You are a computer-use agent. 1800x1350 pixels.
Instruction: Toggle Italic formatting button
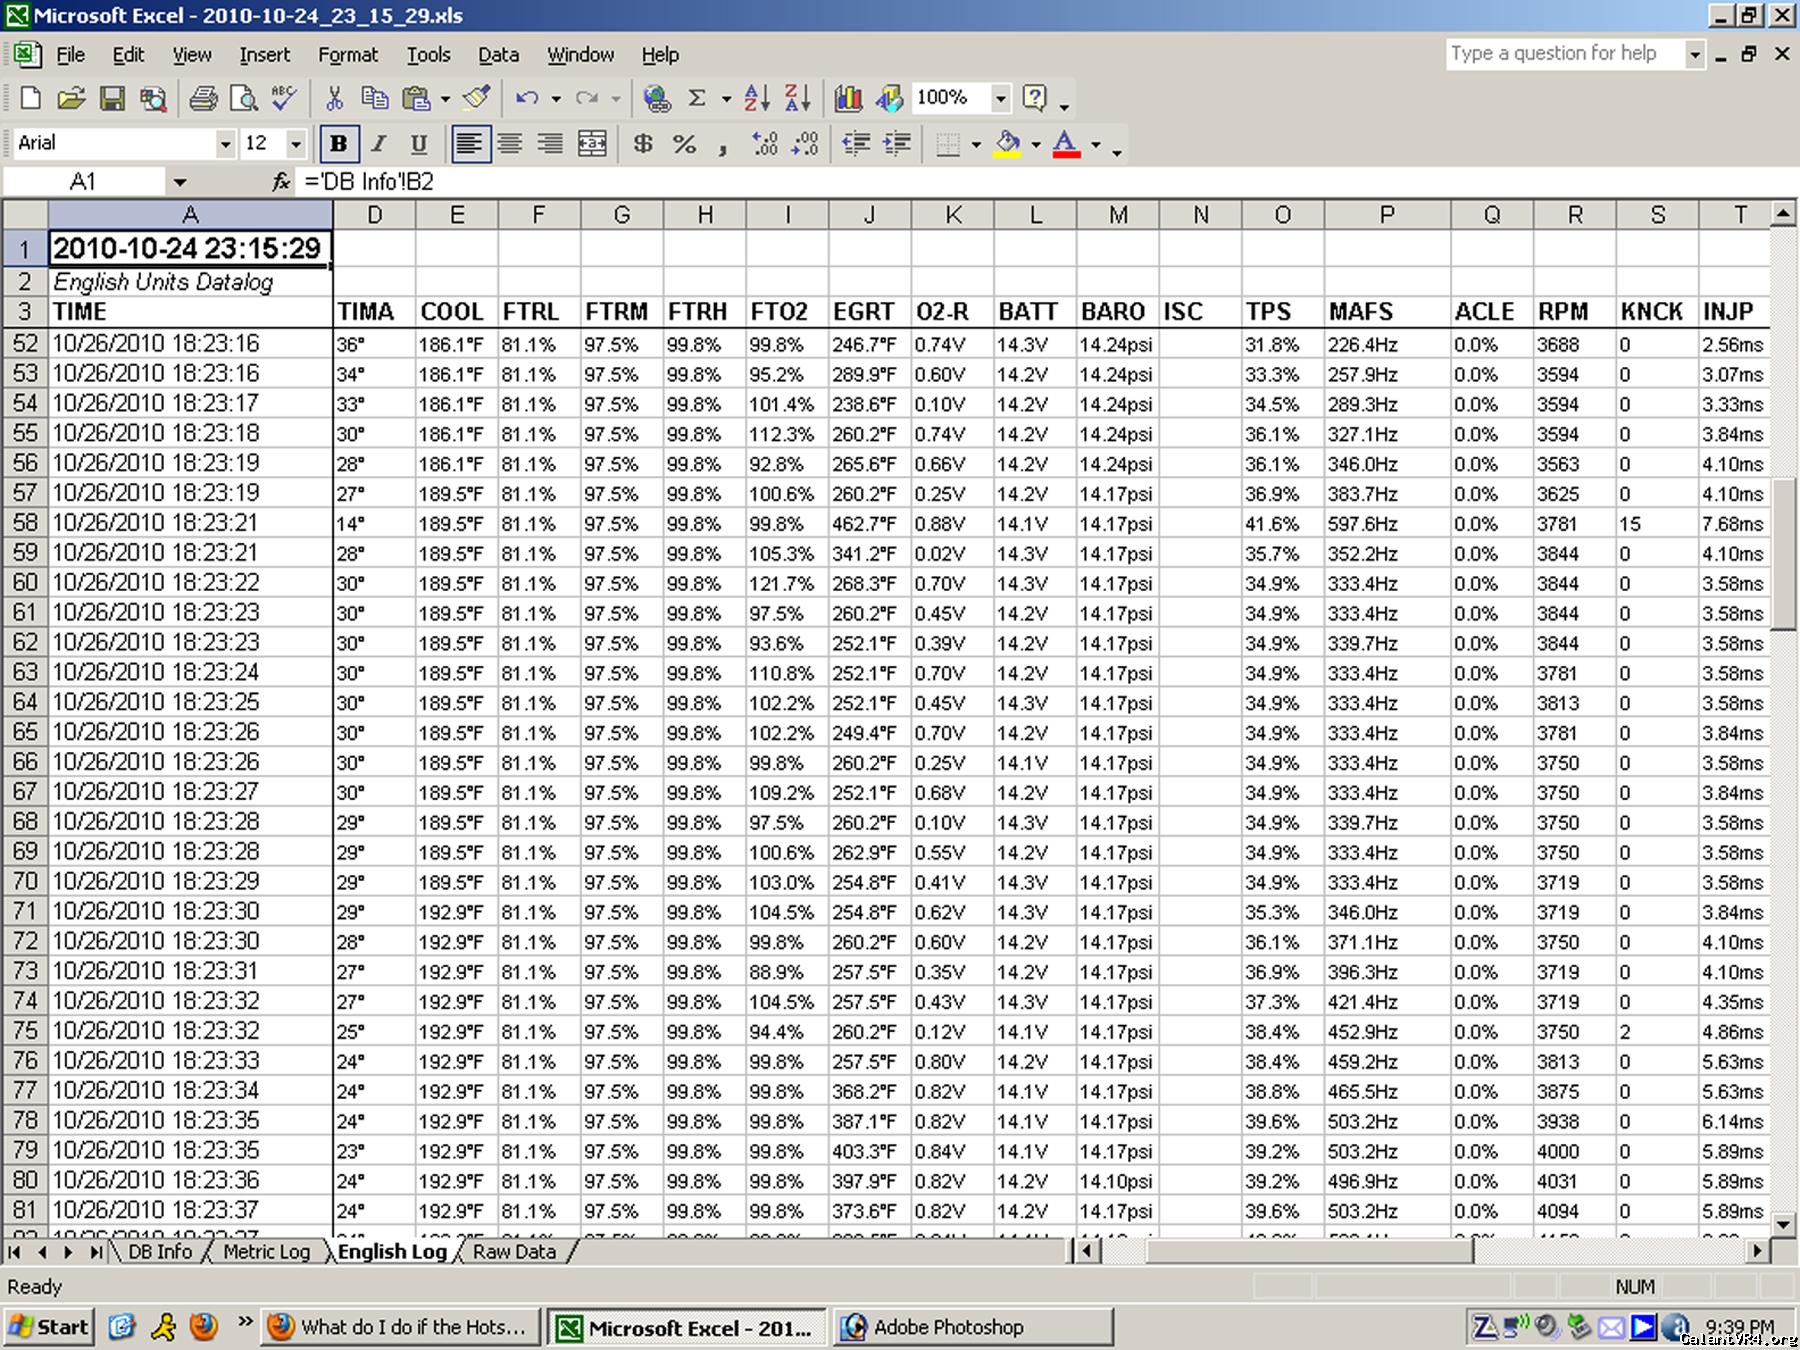pyautogui.click(x=379, y=144)
